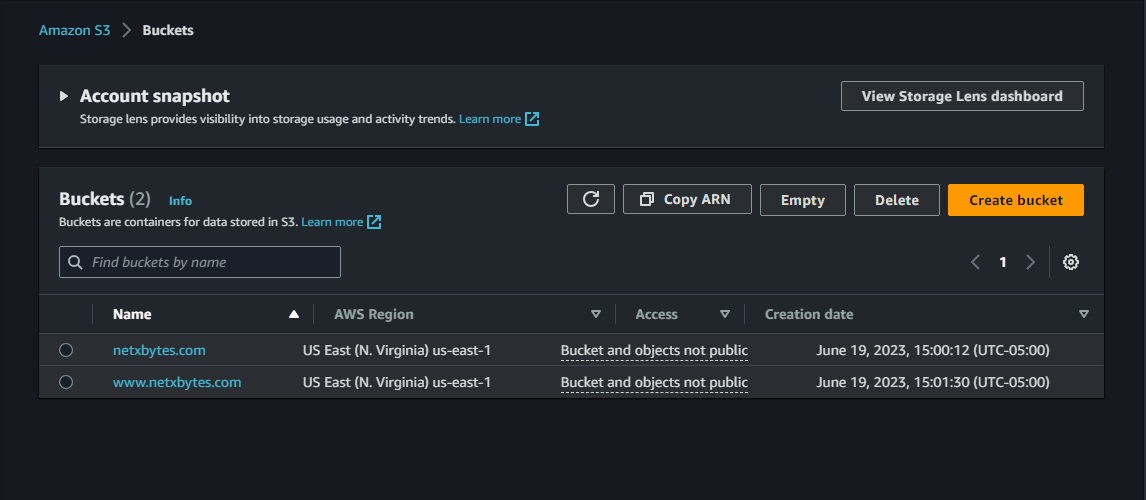Open View Storage Lens dashboard
The height and width of the screenshot is (500, 1146).
[x=962, y=96]
